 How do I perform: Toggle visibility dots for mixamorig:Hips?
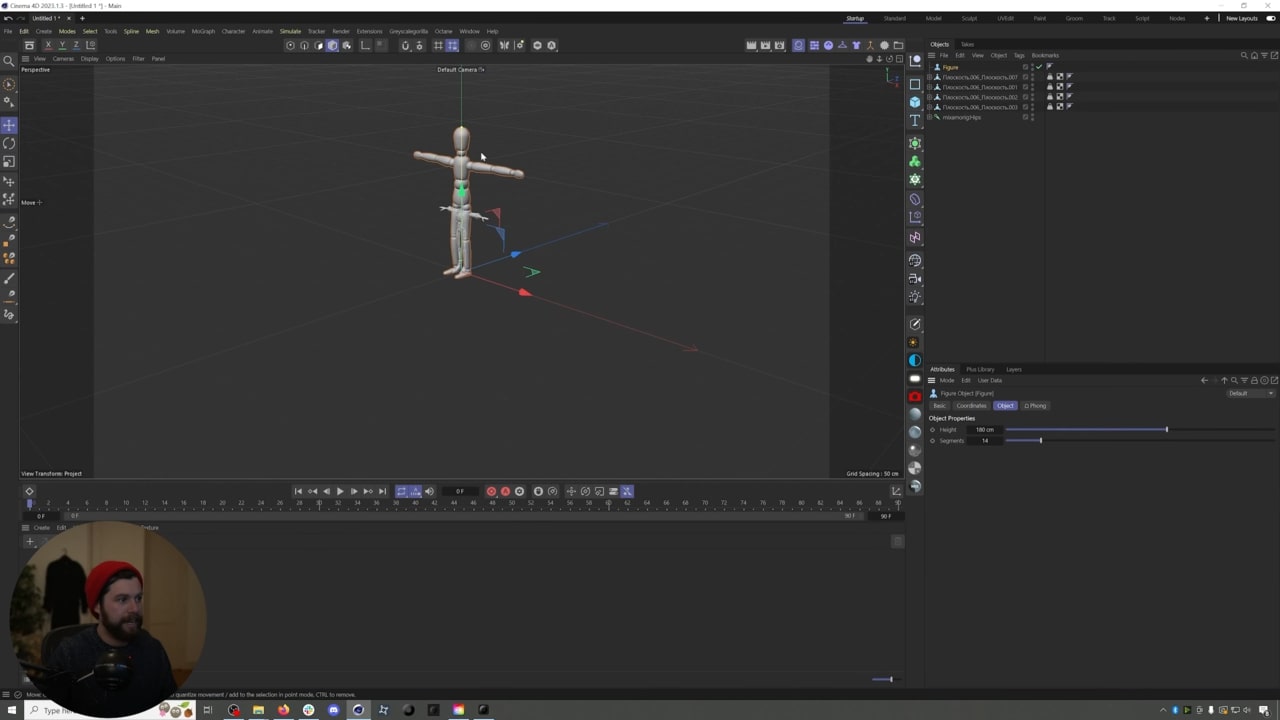tap(1032, 117)
